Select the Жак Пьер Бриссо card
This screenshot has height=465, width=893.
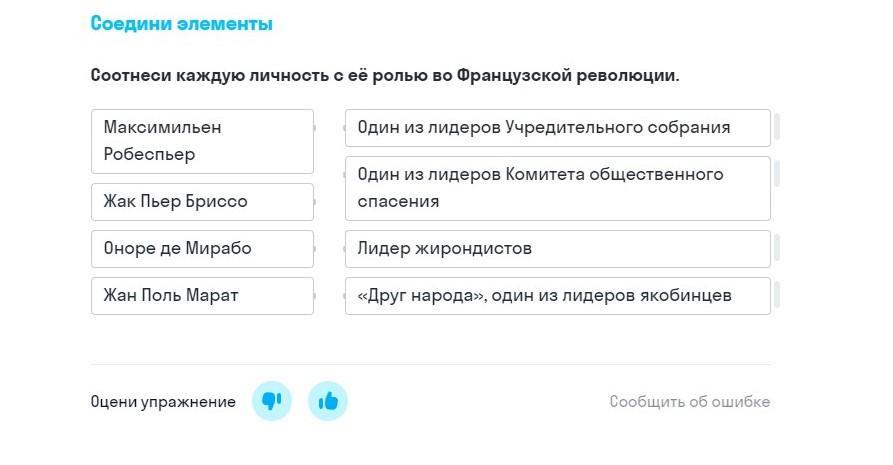pos(202,202)
